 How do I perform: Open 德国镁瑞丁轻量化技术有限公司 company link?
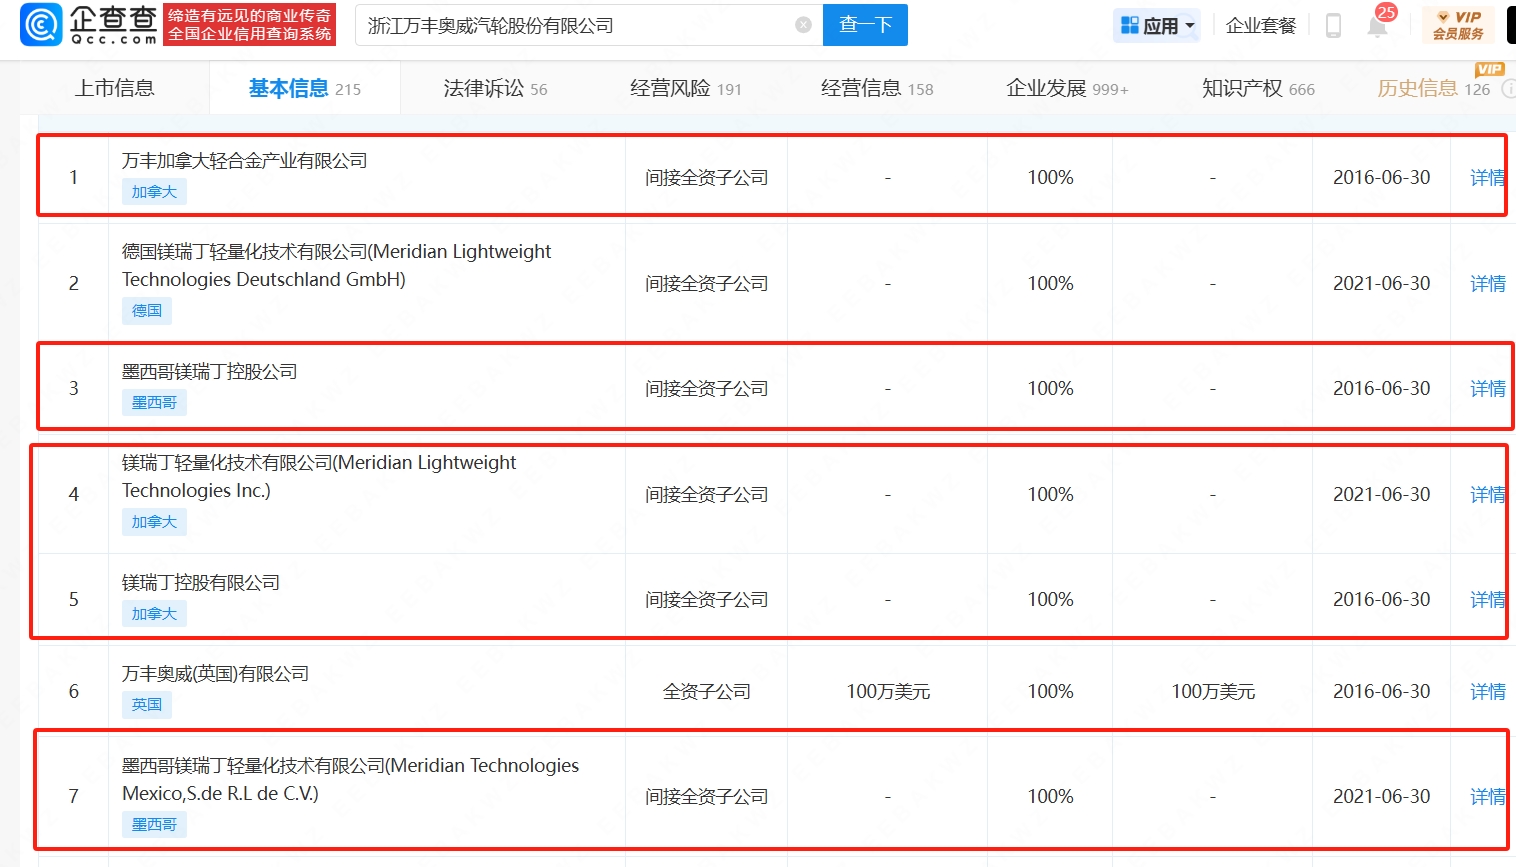click(336, 266)
